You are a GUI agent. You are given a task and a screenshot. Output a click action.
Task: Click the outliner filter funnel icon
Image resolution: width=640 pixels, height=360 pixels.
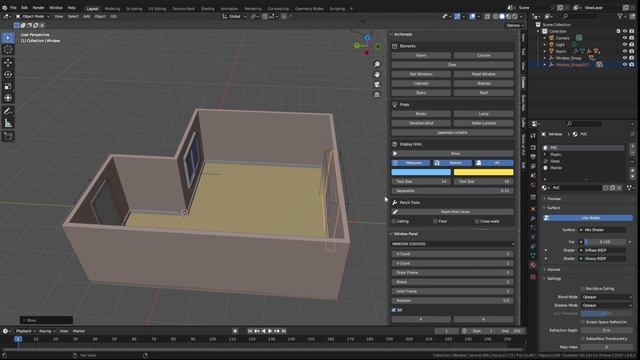coord(620,16)
